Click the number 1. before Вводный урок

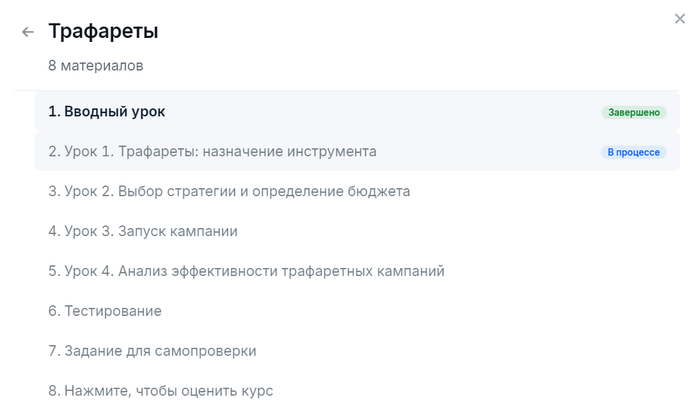pos(54,111)
